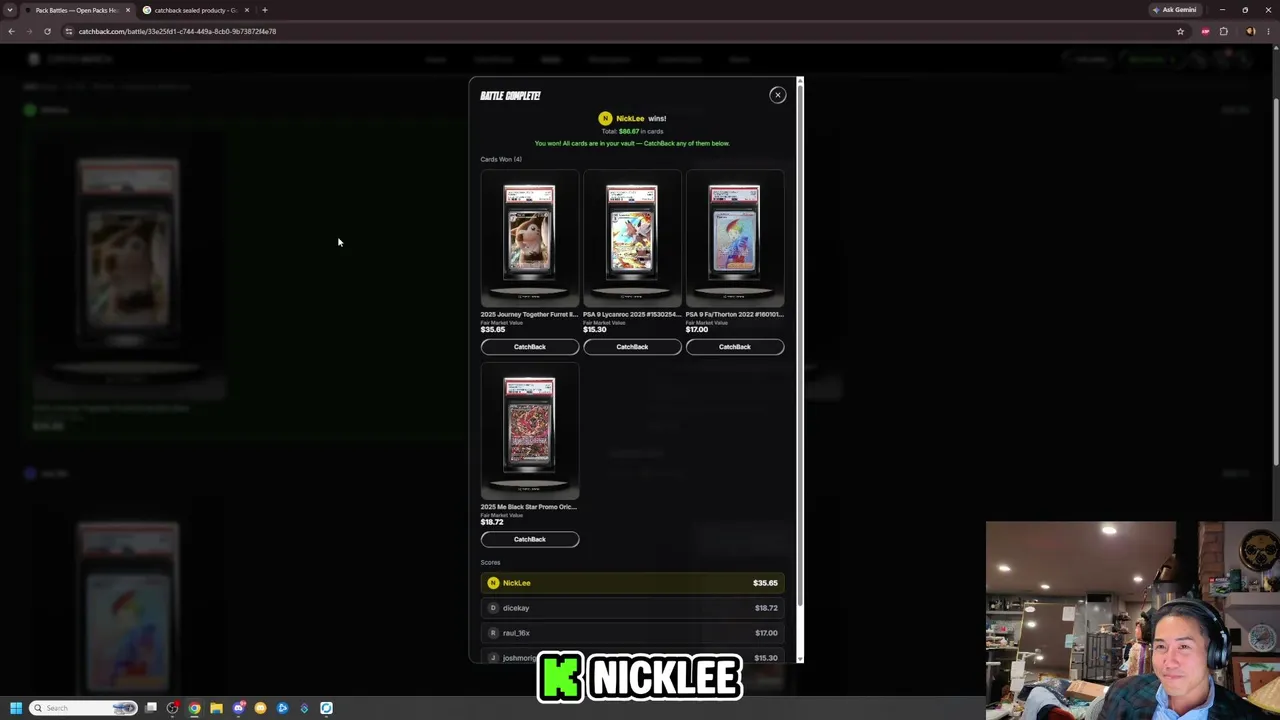Open the Black Star Promo card thumbnail
1280x720 pixels.
pos(529,430)
